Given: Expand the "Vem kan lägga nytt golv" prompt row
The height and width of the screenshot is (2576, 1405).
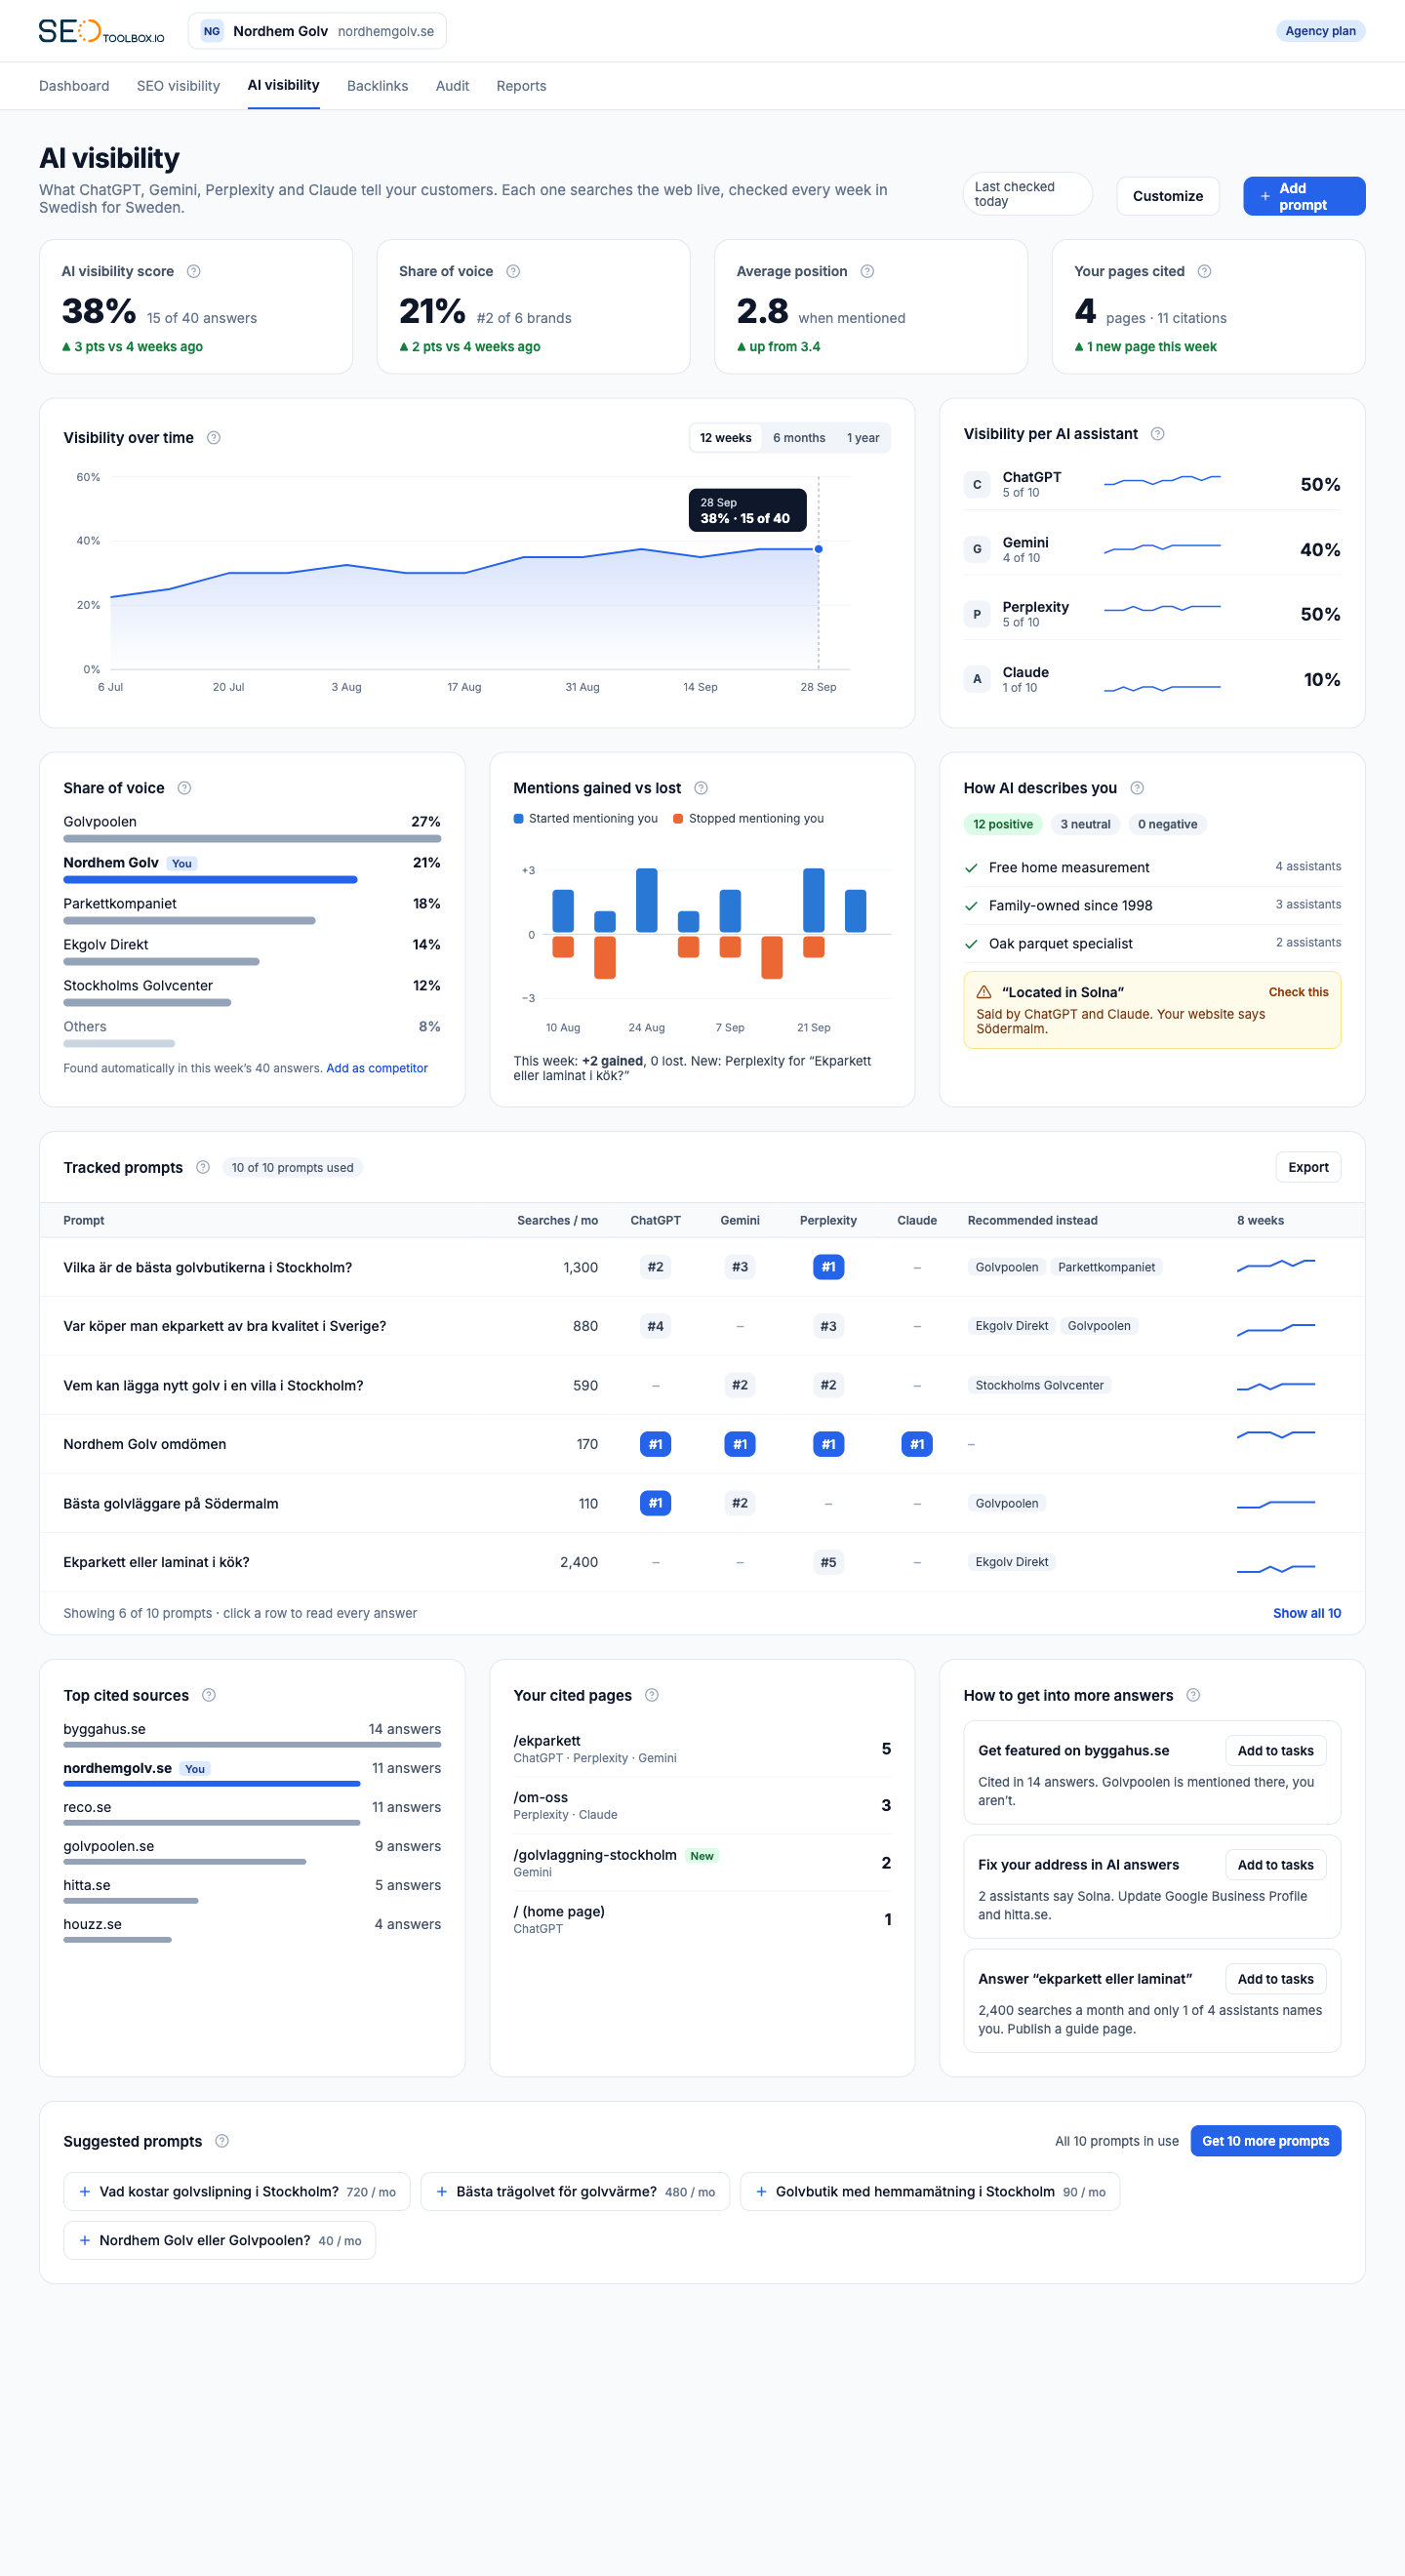Looking at the screenshot, I should pos(702,1385).
